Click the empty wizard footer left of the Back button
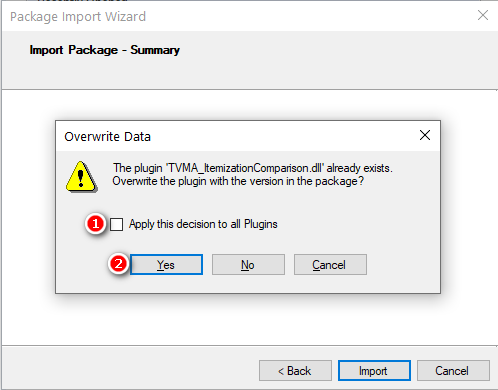 click(130, 370)
